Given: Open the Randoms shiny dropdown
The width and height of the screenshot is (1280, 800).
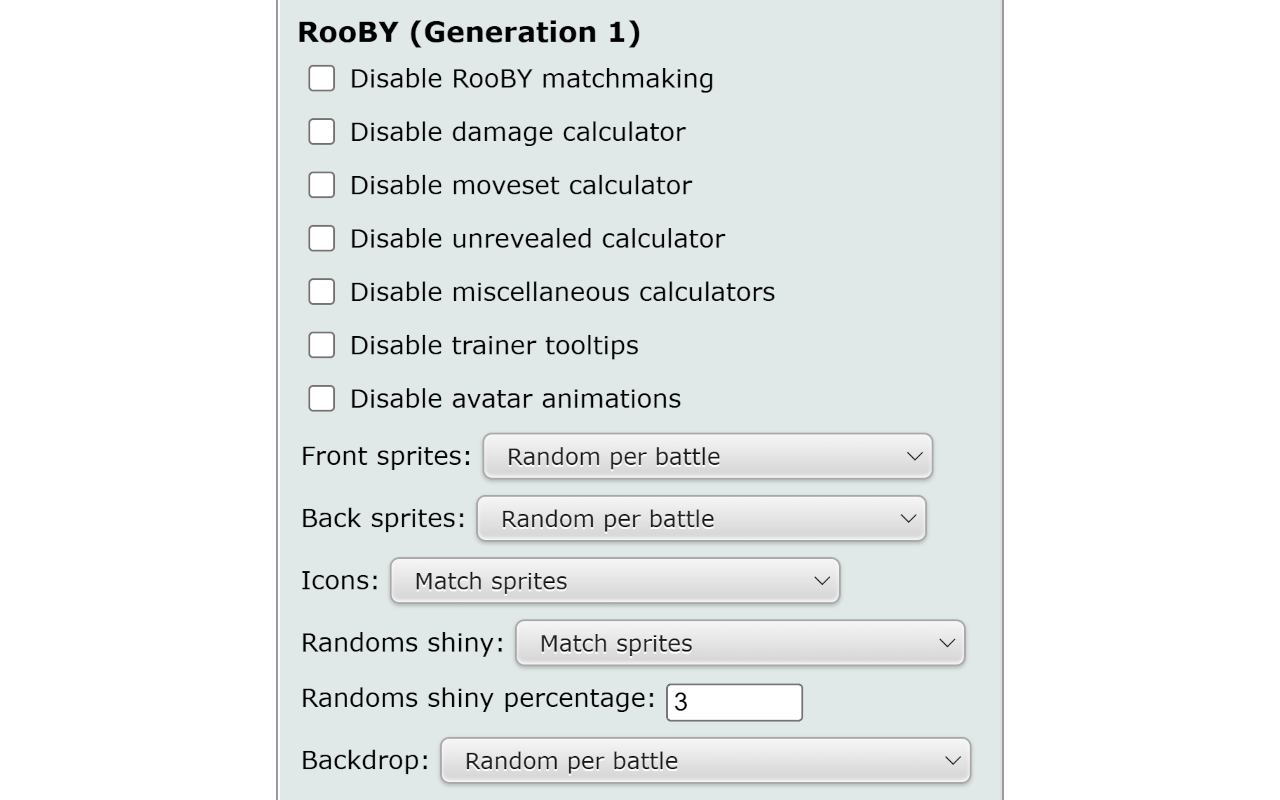Looking at the screenshot, I should point(739,644).
